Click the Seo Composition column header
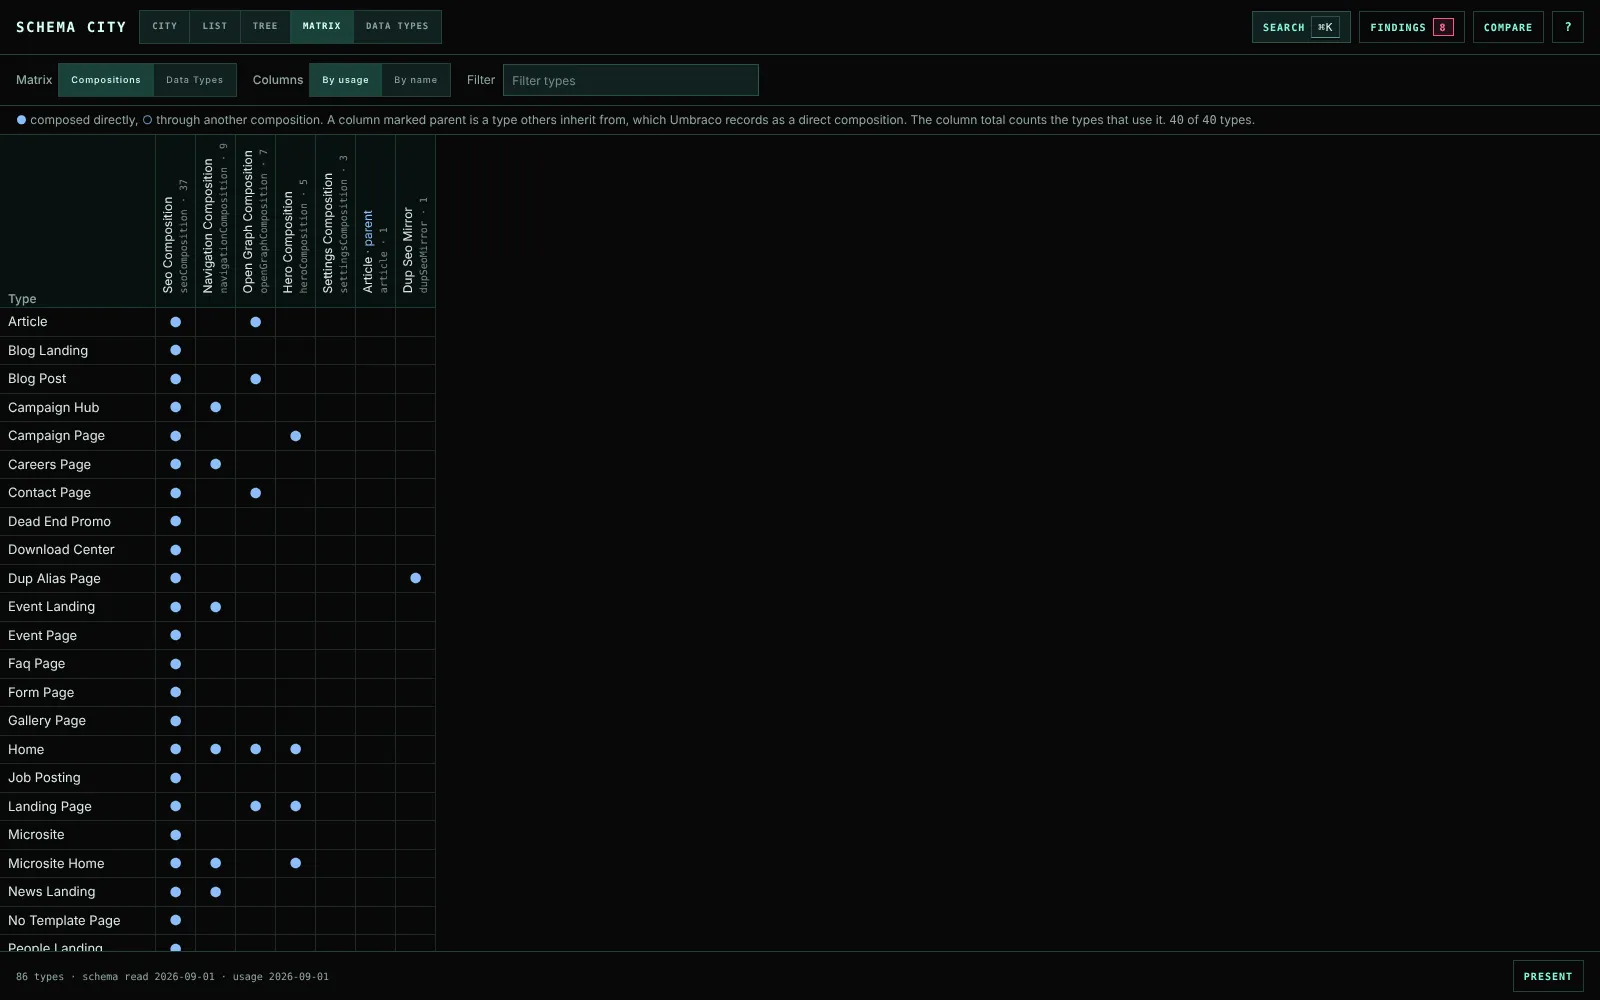The width and height of the screenshot is (1600, 1000). tap(175, 221)
